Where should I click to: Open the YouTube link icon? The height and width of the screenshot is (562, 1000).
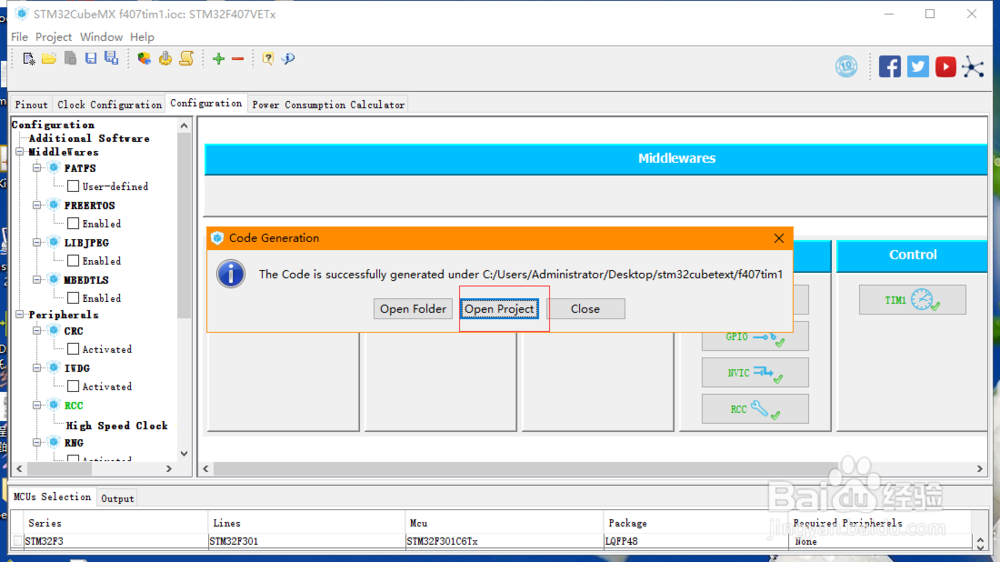pos(946,66)
